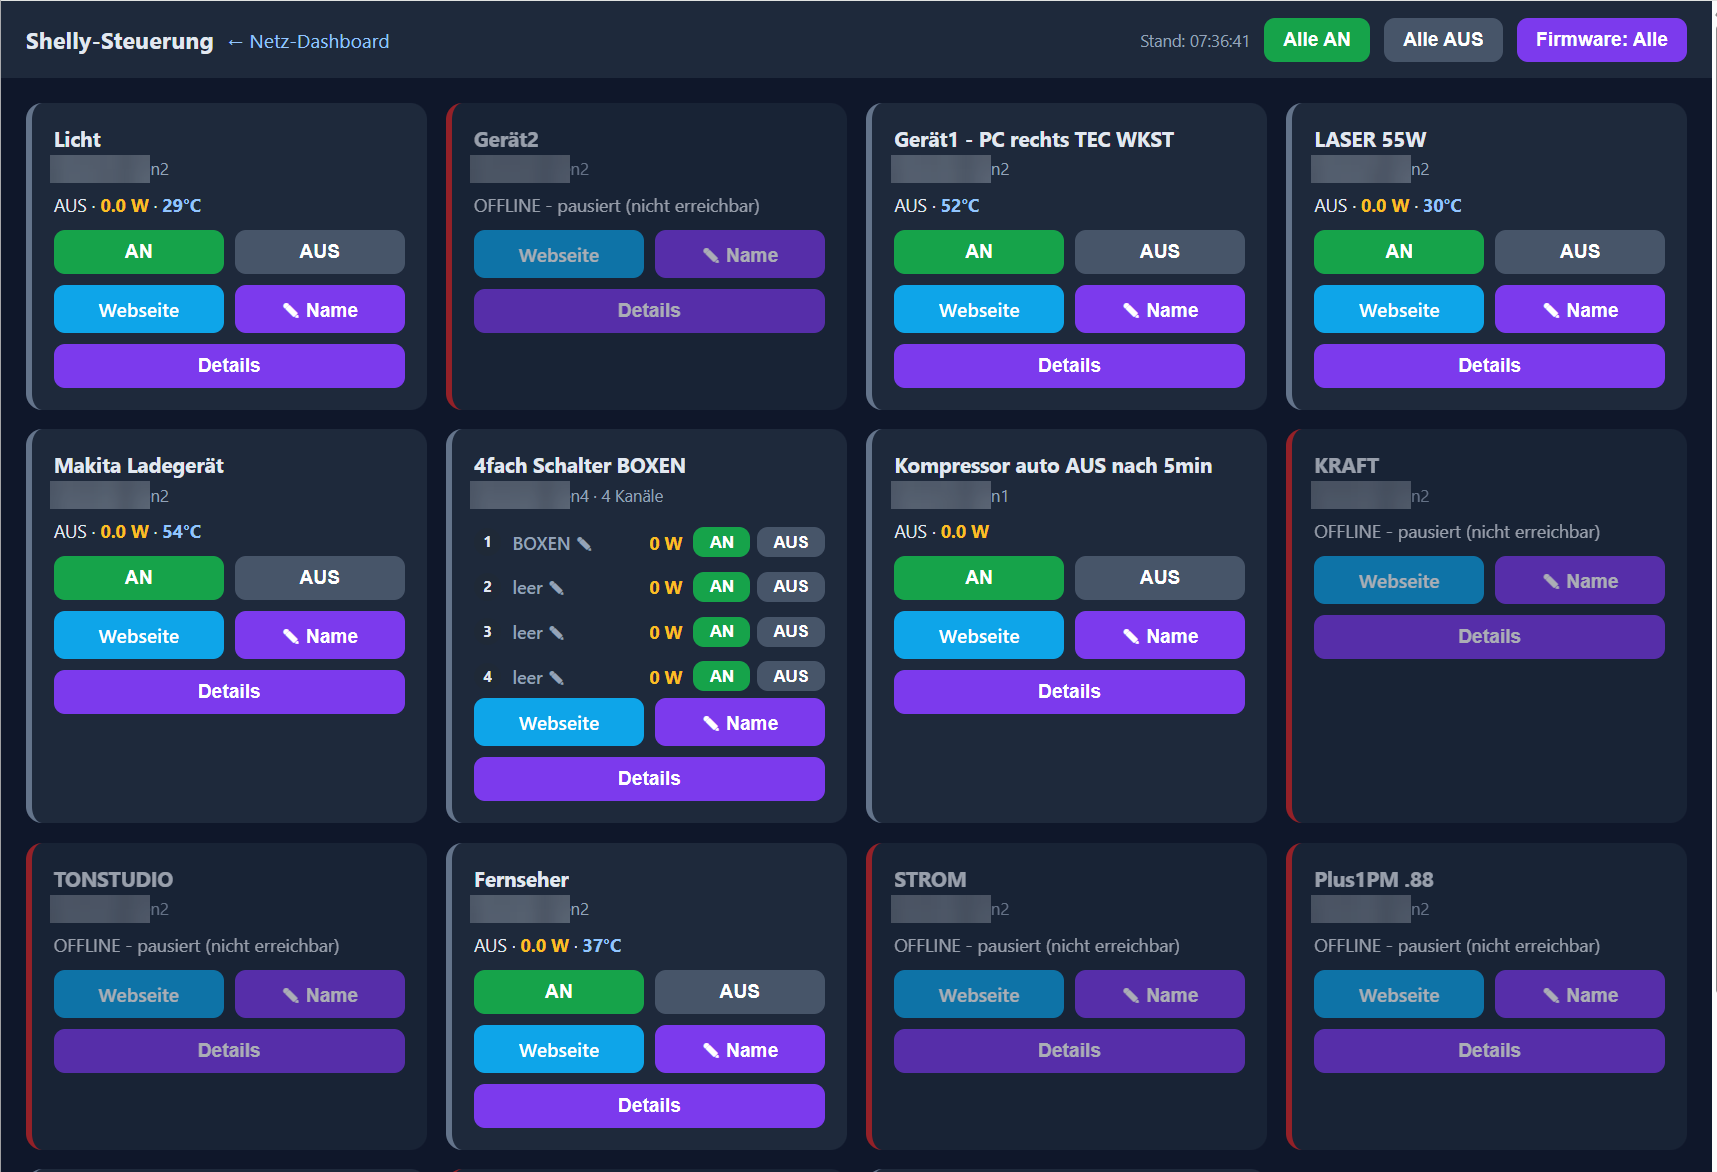
Task: Open LASER 55W Details
Action: coord(1489,366)
